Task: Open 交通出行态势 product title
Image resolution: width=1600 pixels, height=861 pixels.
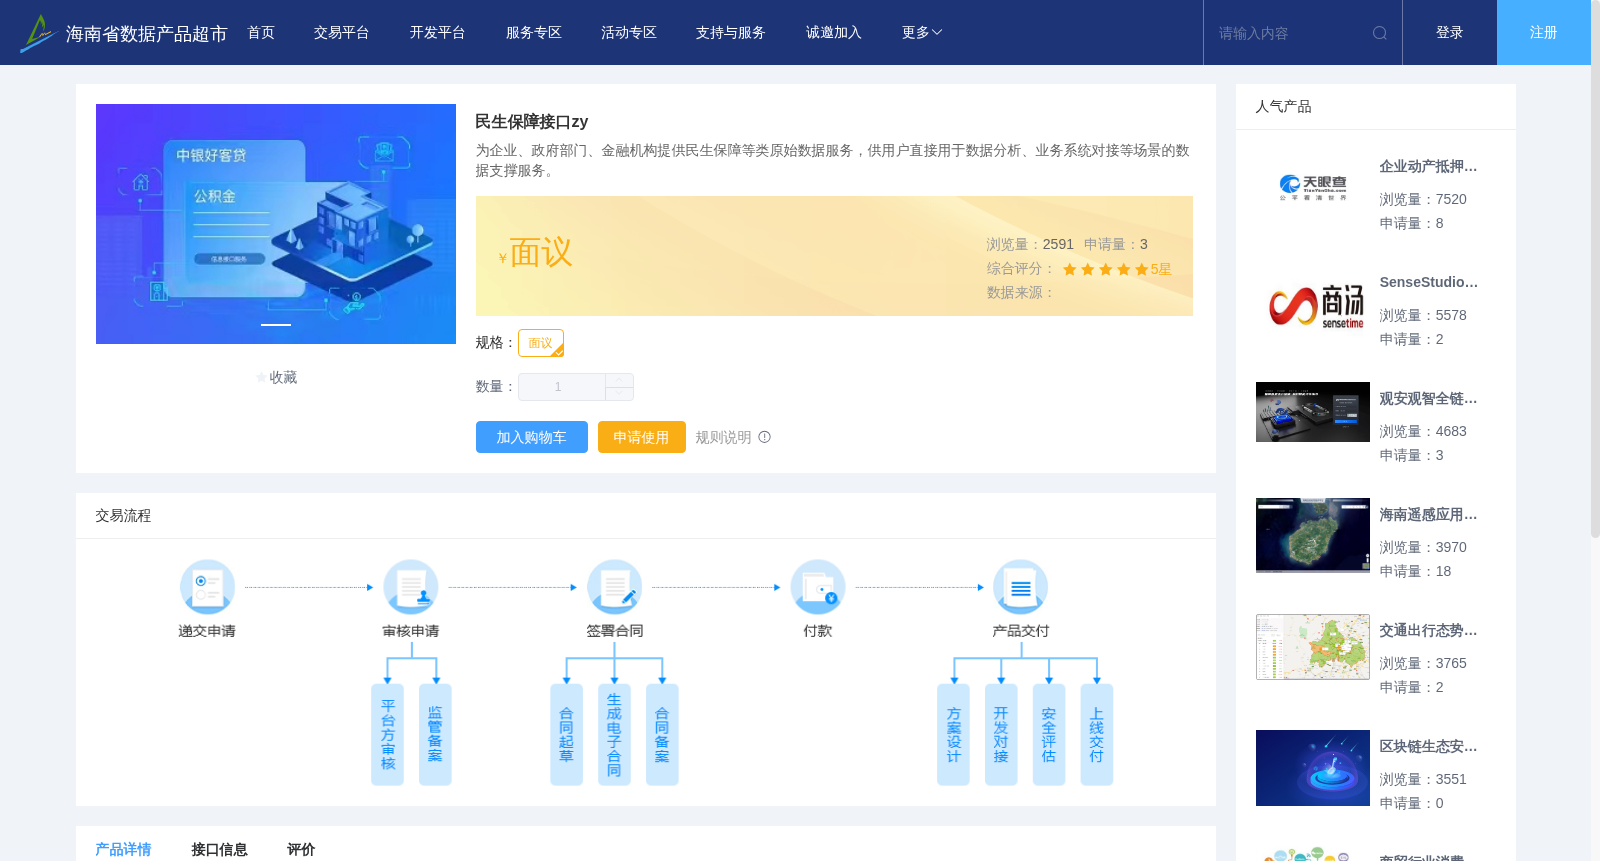Action: coord(1428,631)
